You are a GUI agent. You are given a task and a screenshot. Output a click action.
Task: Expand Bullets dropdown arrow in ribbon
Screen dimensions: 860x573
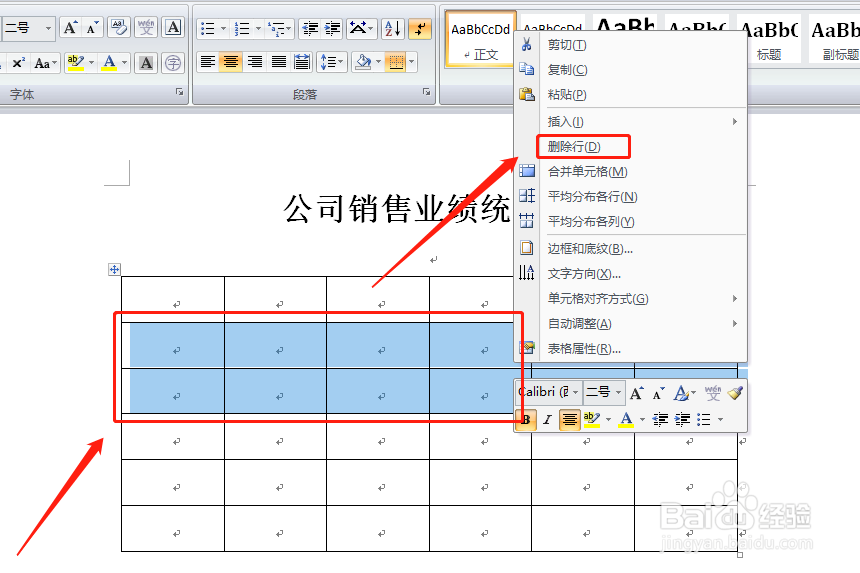(223, 28)
